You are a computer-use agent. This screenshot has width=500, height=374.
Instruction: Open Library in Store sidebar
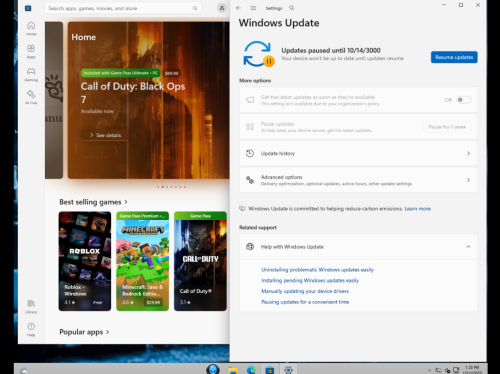31,307
